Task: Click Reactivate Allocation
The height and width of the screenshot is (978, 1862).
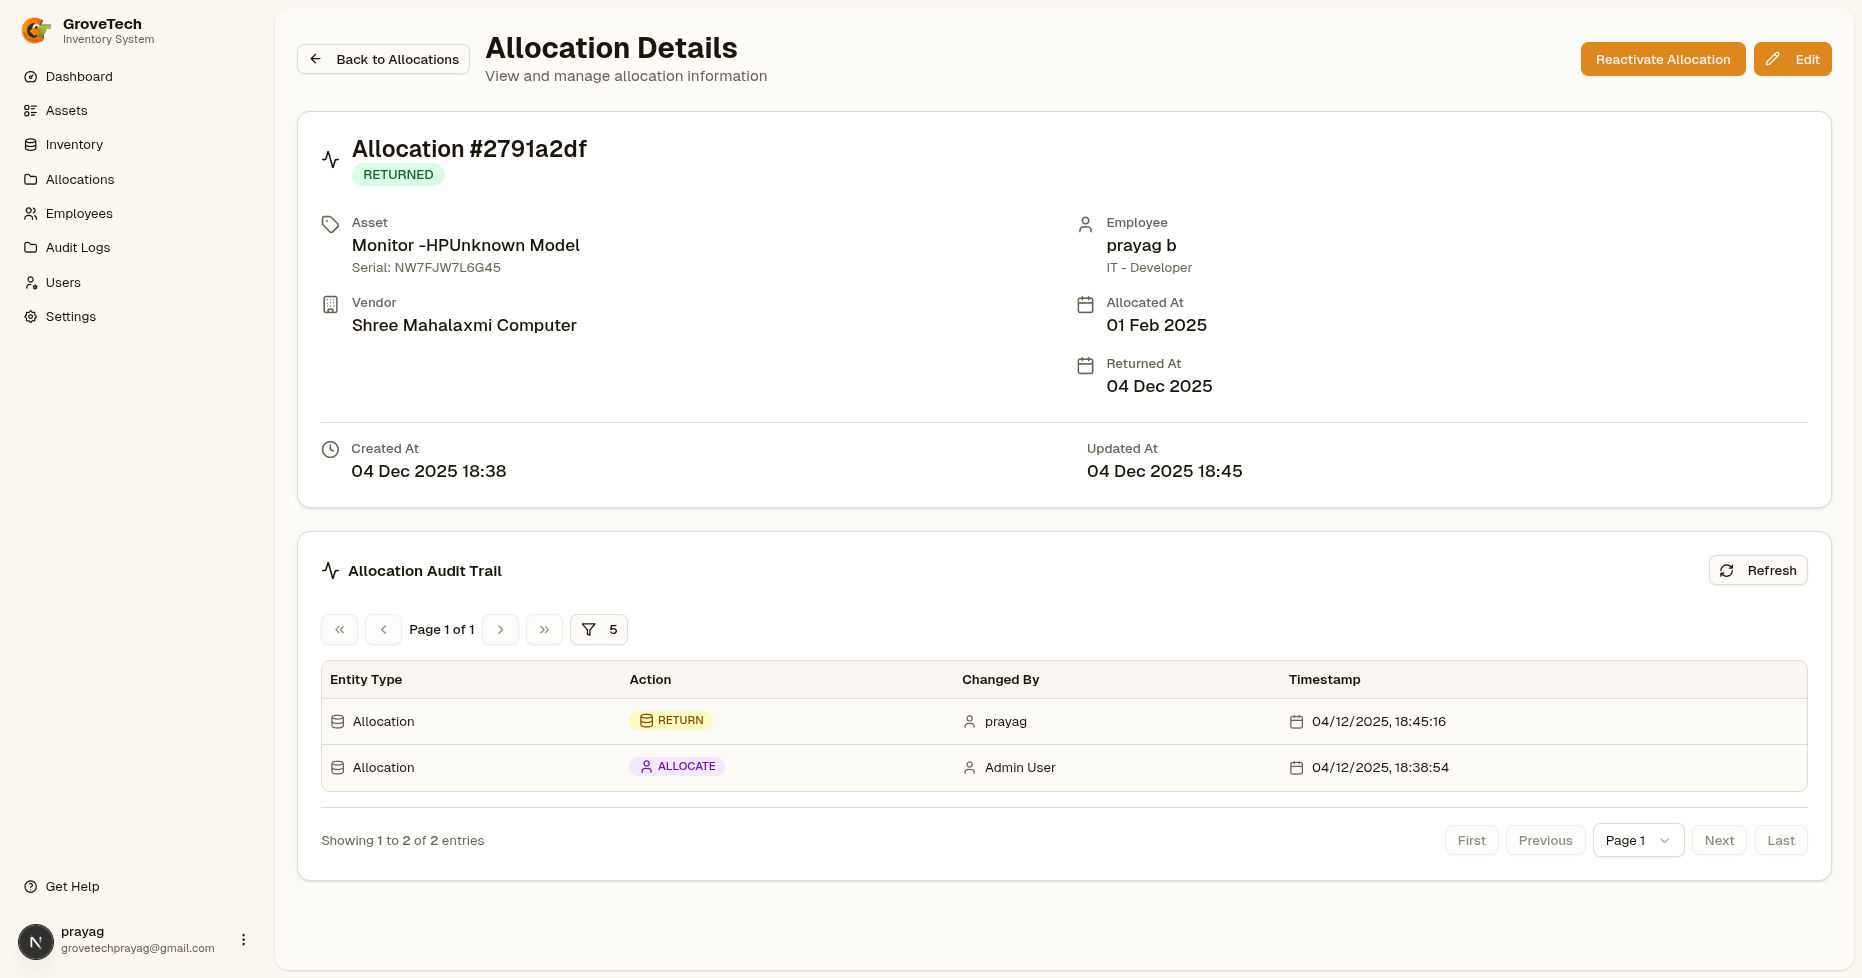Action: click(1663, 59)
